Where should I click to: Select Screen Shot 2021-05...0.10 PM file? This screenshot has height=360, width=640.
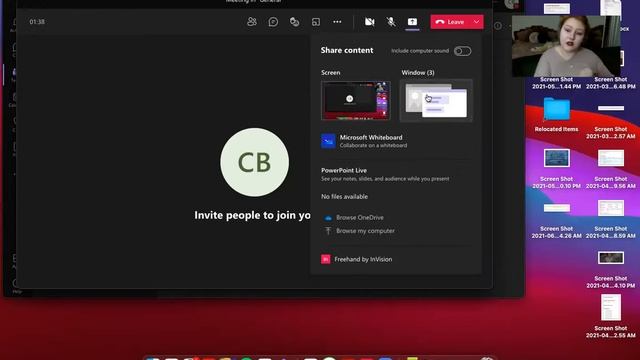(x=556, y=169)
